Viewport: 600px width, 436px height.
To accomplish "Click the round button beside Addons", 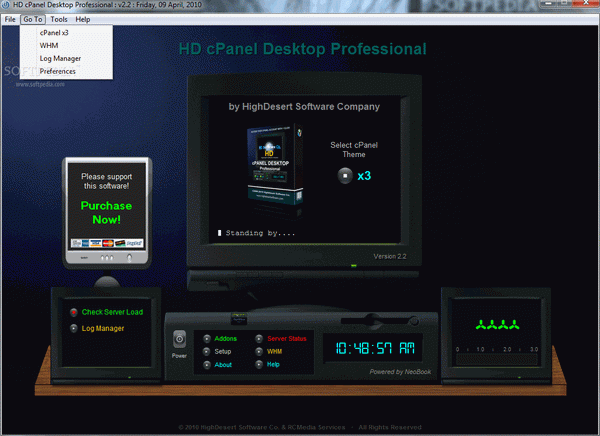I will click(207, 338).
